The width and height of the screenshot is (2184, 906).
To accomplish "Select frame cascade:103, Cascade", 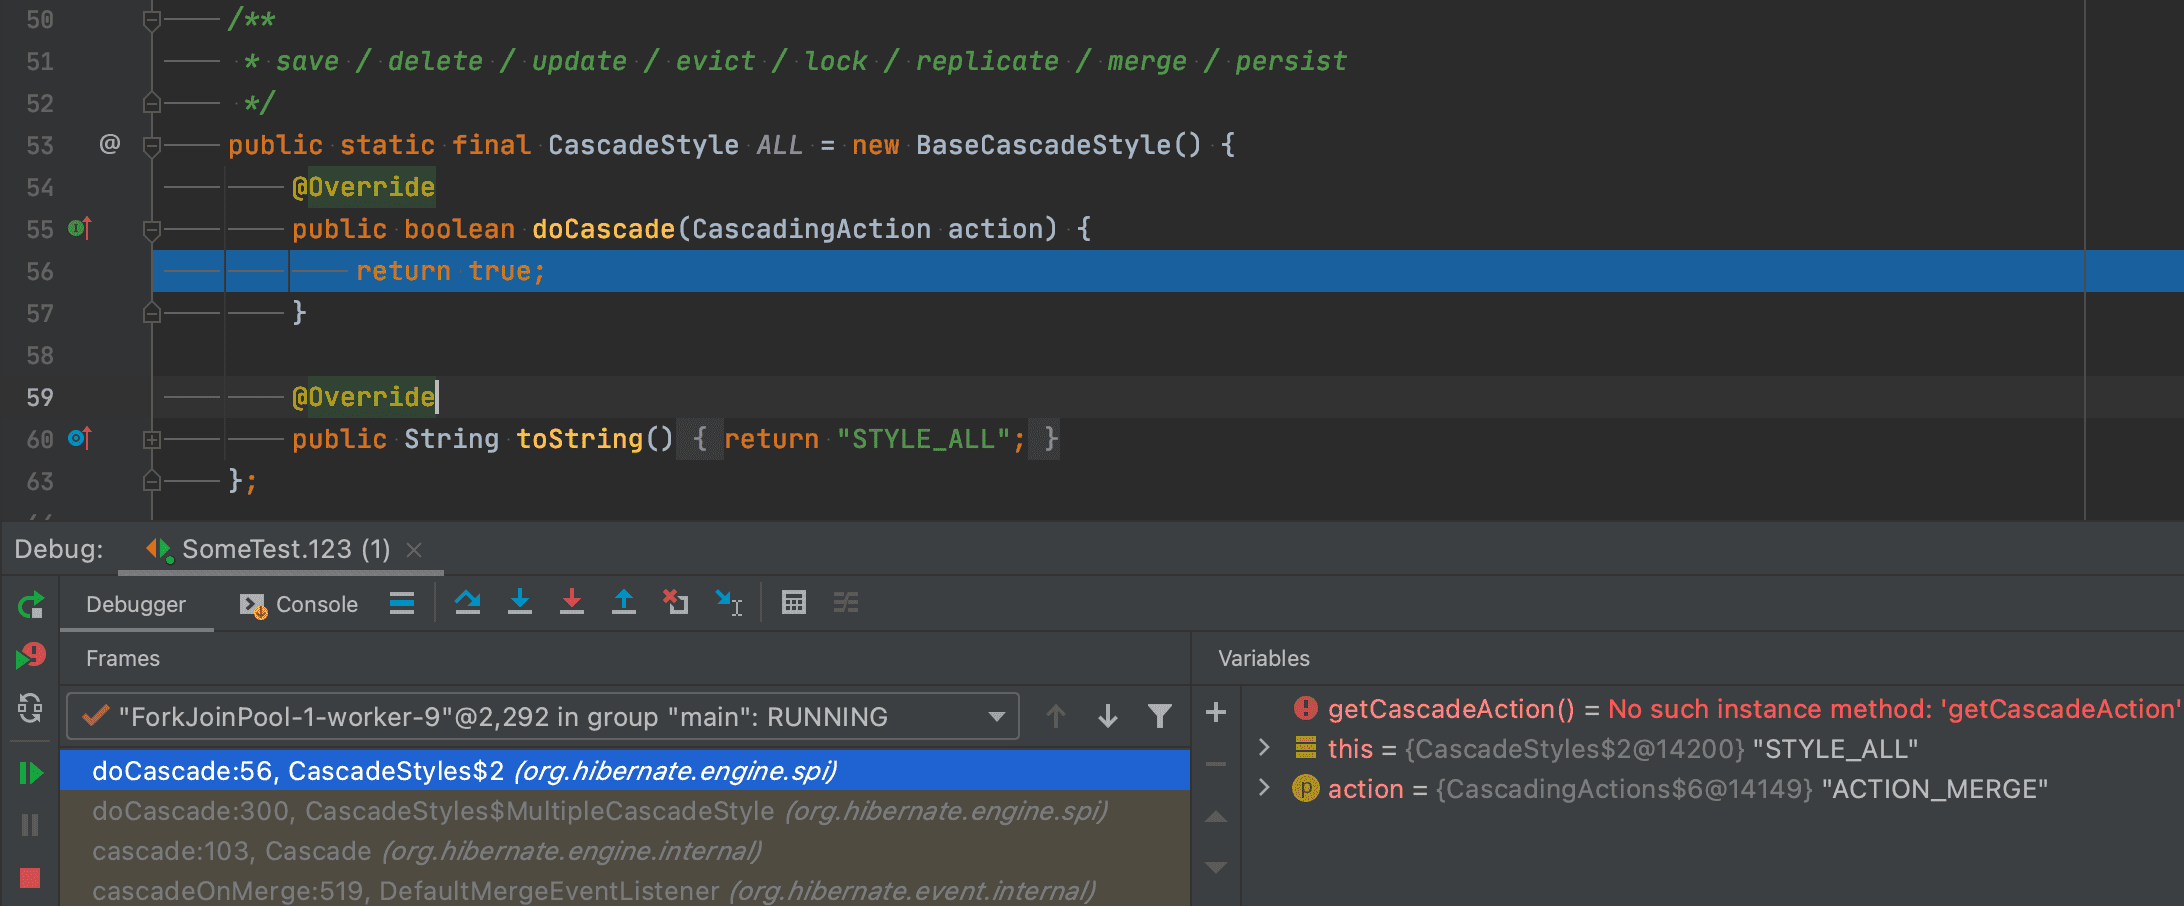I will [x=625, y=851].
